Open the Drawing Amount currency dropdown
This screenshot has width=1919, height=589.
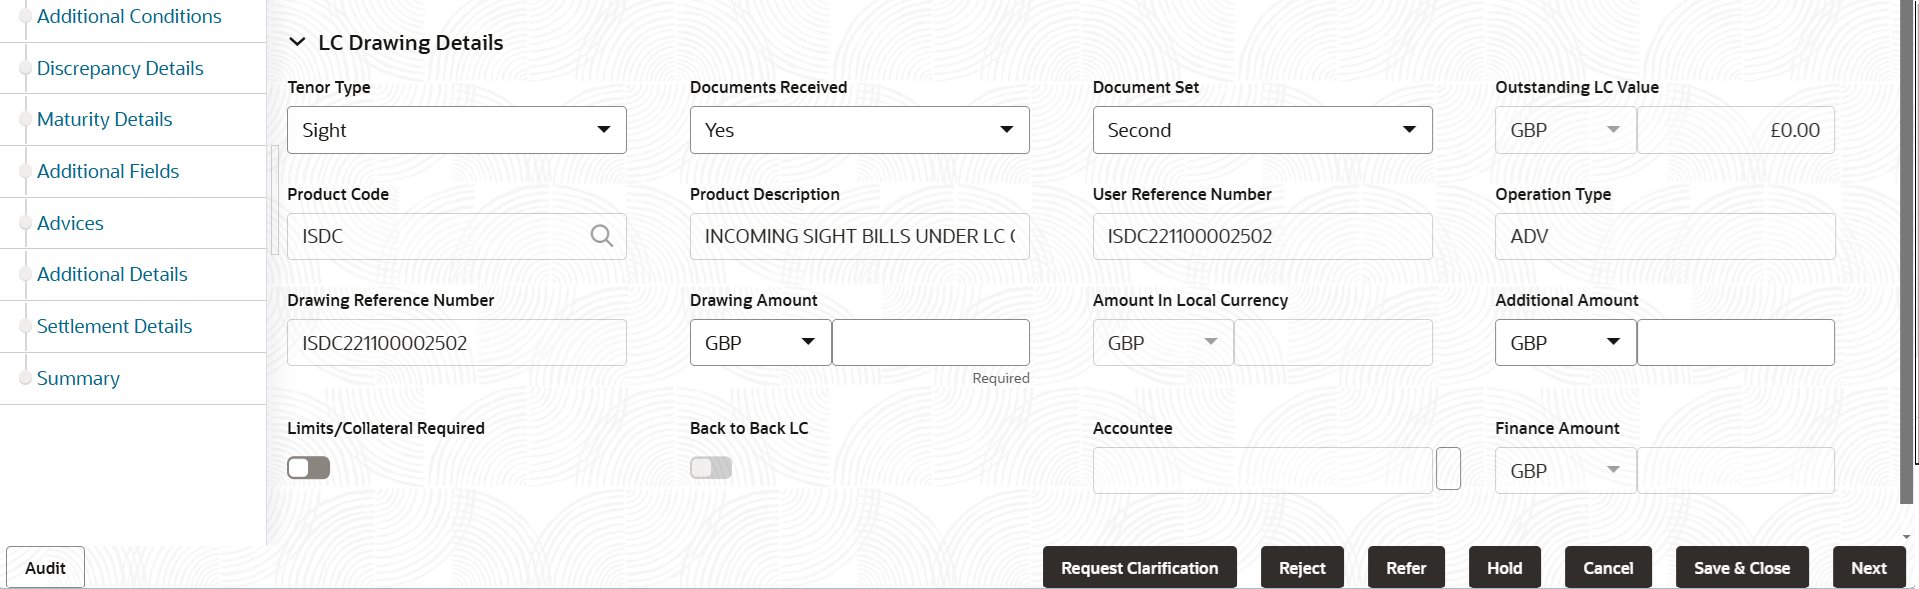click(808, 342)
